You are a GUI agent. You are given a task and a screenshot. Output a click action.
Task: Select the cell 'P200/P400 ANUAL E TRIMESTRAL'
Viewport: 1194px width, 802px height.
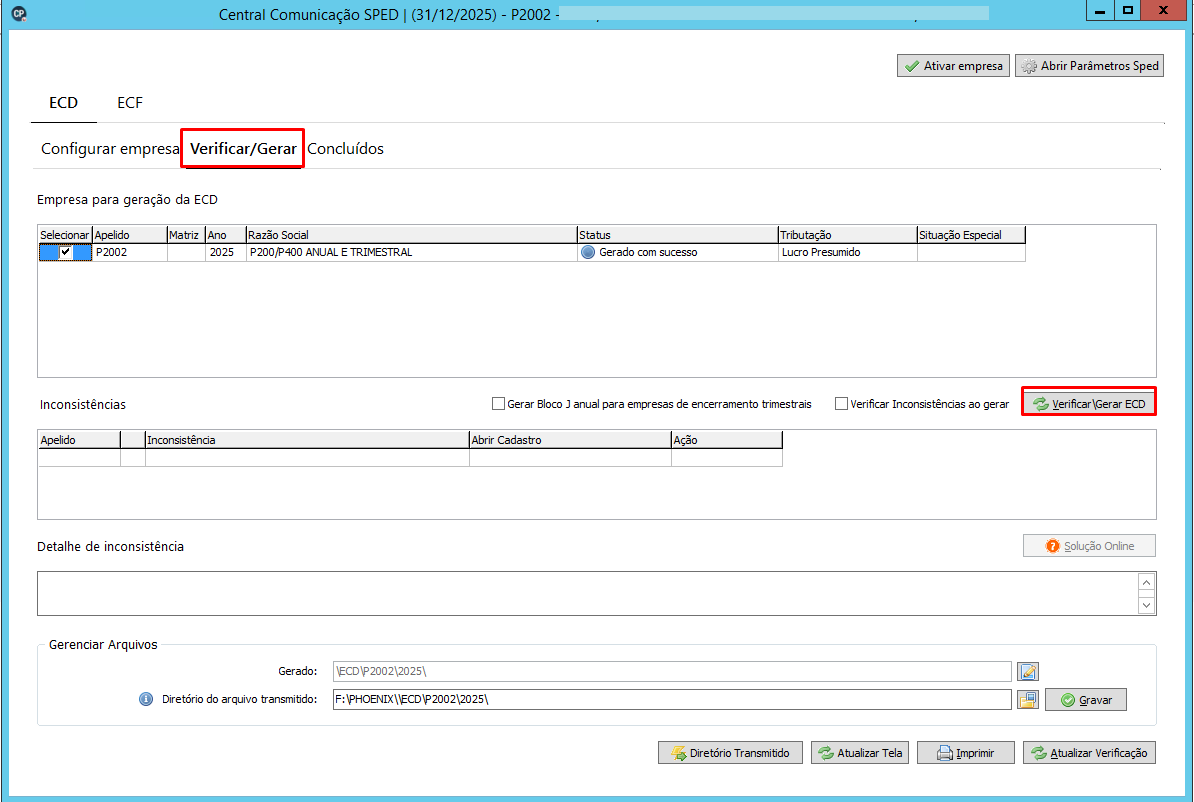point(411,252)
